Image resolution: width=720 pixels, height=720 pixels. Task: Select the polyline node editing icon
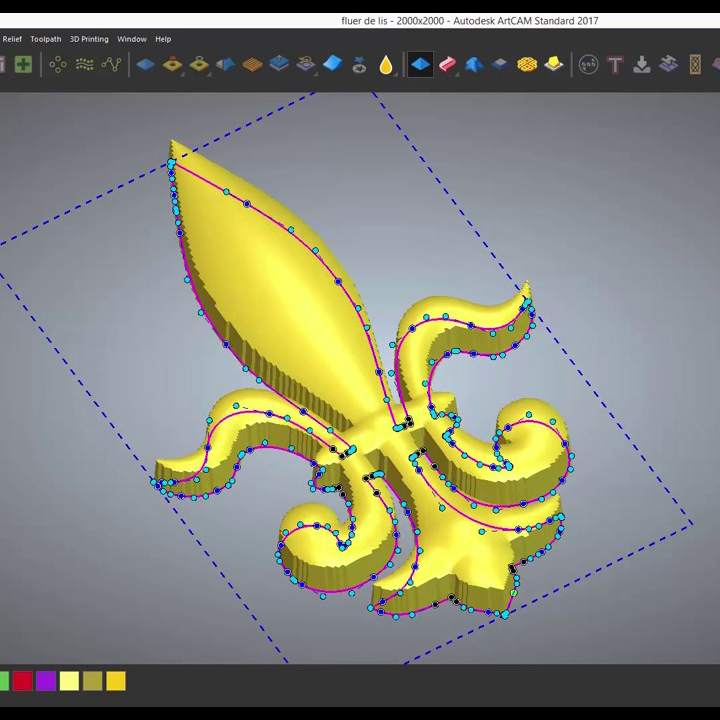[x=111, y=65]
